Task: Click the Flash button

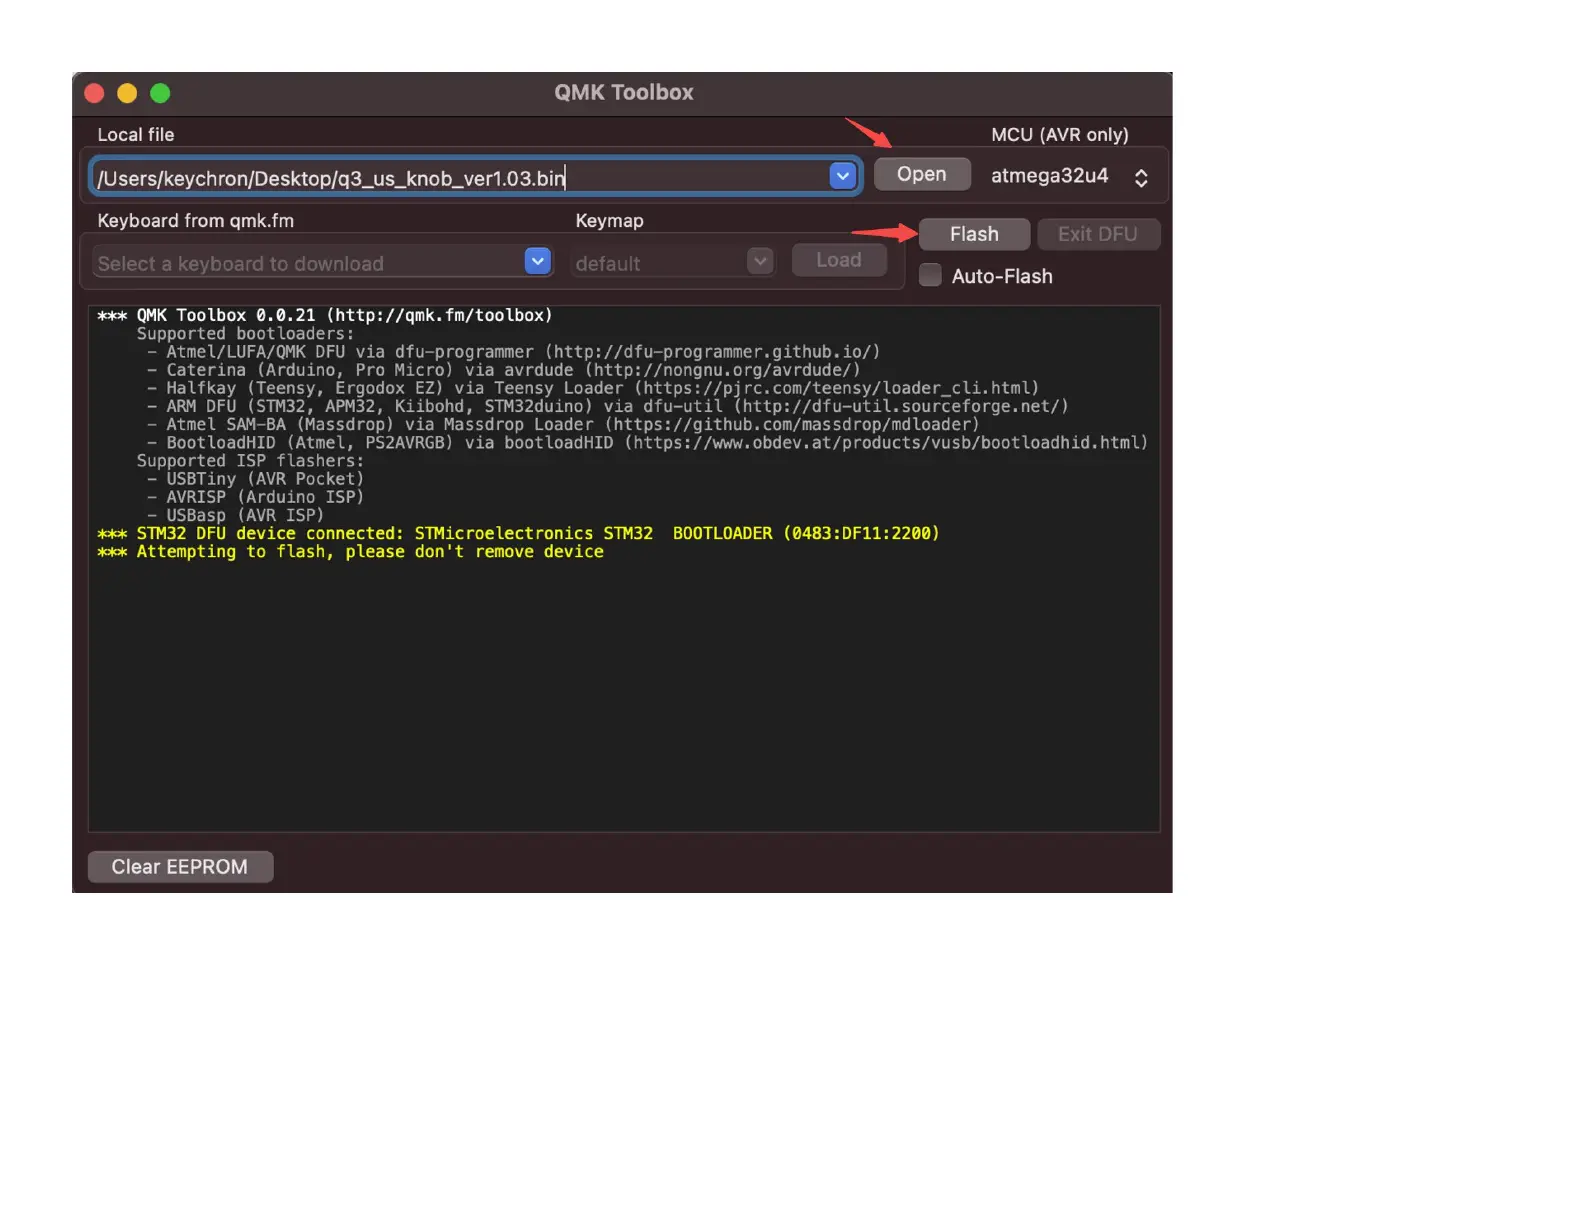Action: pyautogui.click(x=974, y=234)
